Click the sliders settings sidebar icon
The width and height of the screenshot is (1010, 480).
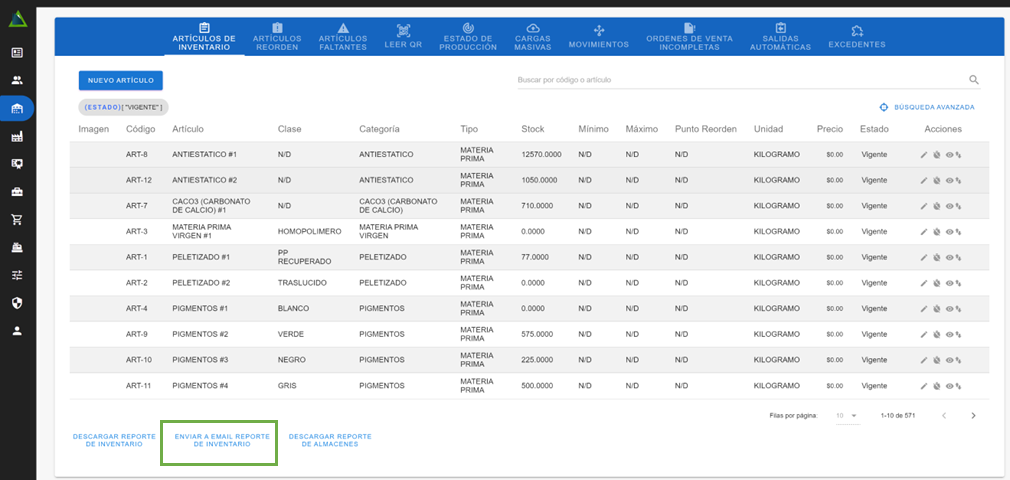[x=17, y=275]
